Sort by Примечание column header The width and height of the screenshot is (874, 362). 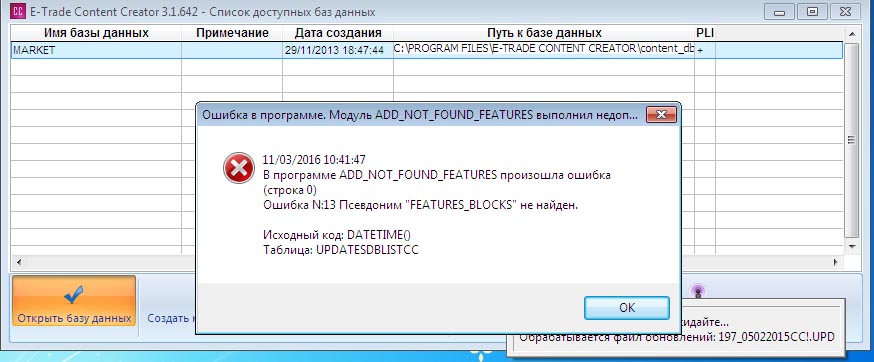tap(232, 32)
